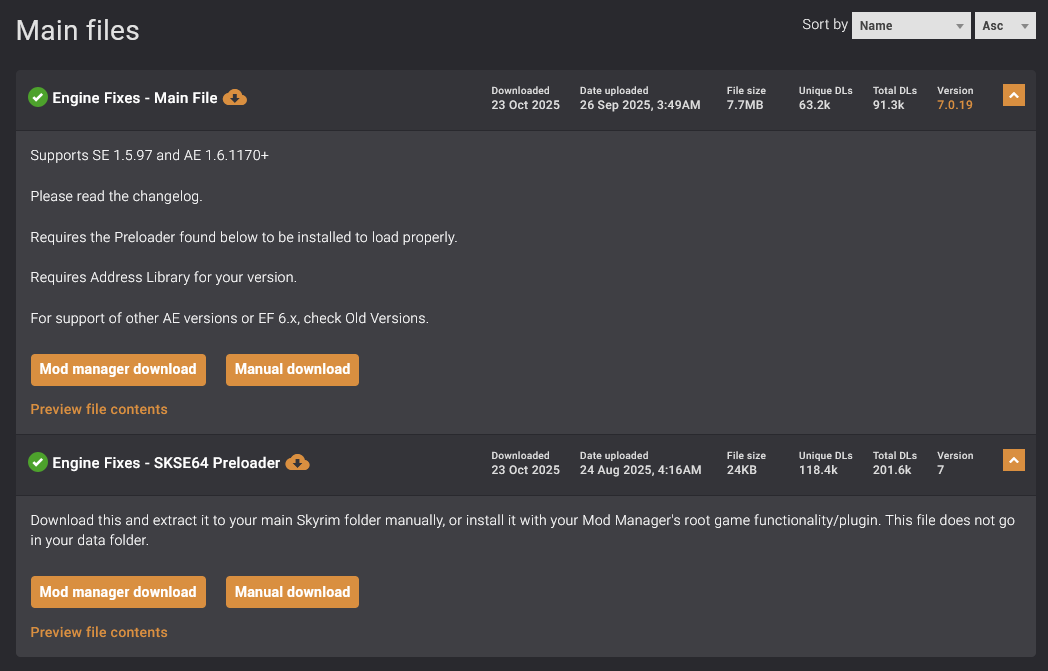1048x671 pixels.
Task: Open the Asc sort order dropdown
Action: 1005,25
